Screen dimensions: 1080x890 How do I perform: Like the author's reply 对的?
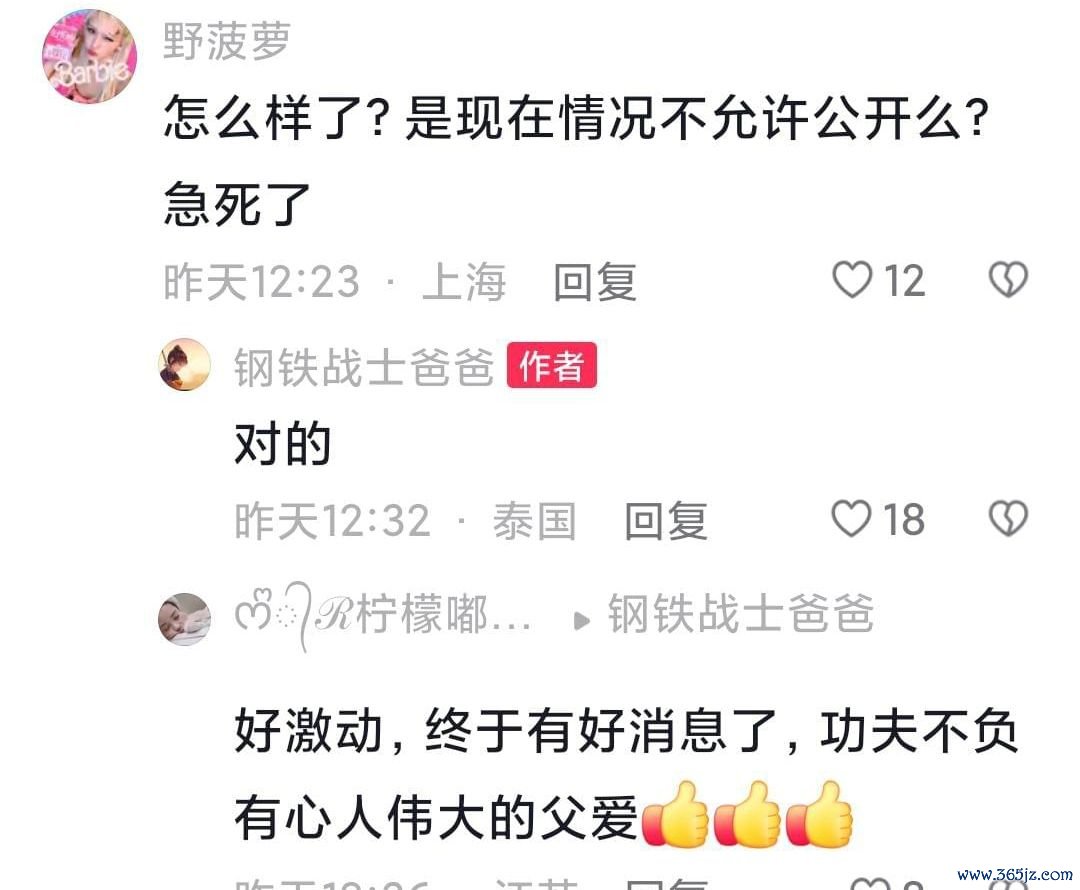[x=851, y=519]
